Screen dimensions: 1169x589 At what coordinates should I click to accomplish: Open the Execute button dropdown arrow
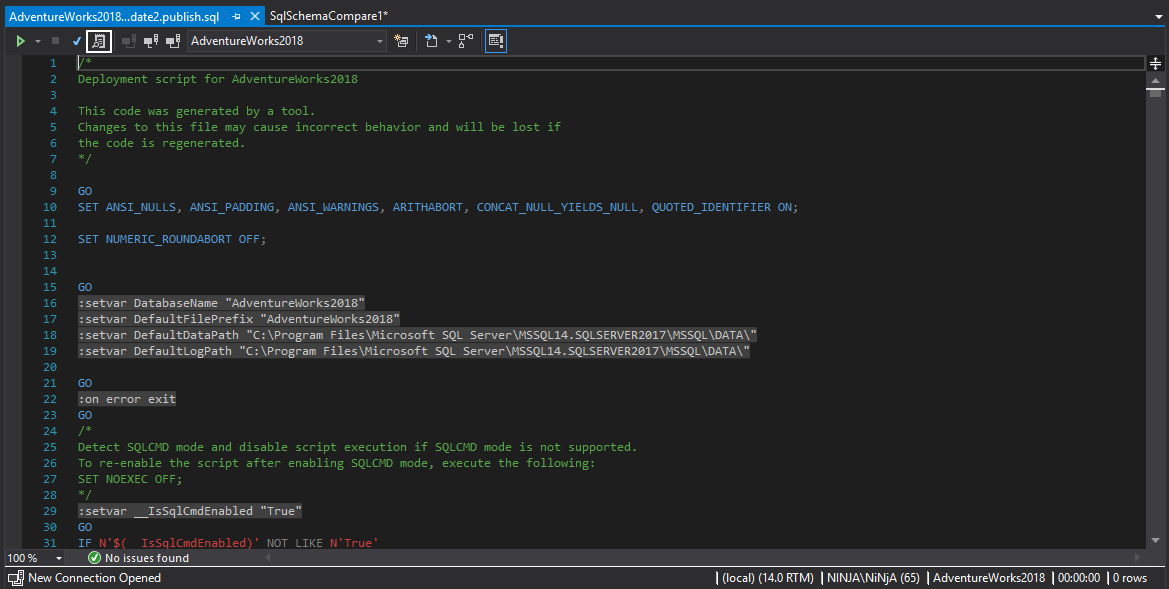click(x=37, y=41)
